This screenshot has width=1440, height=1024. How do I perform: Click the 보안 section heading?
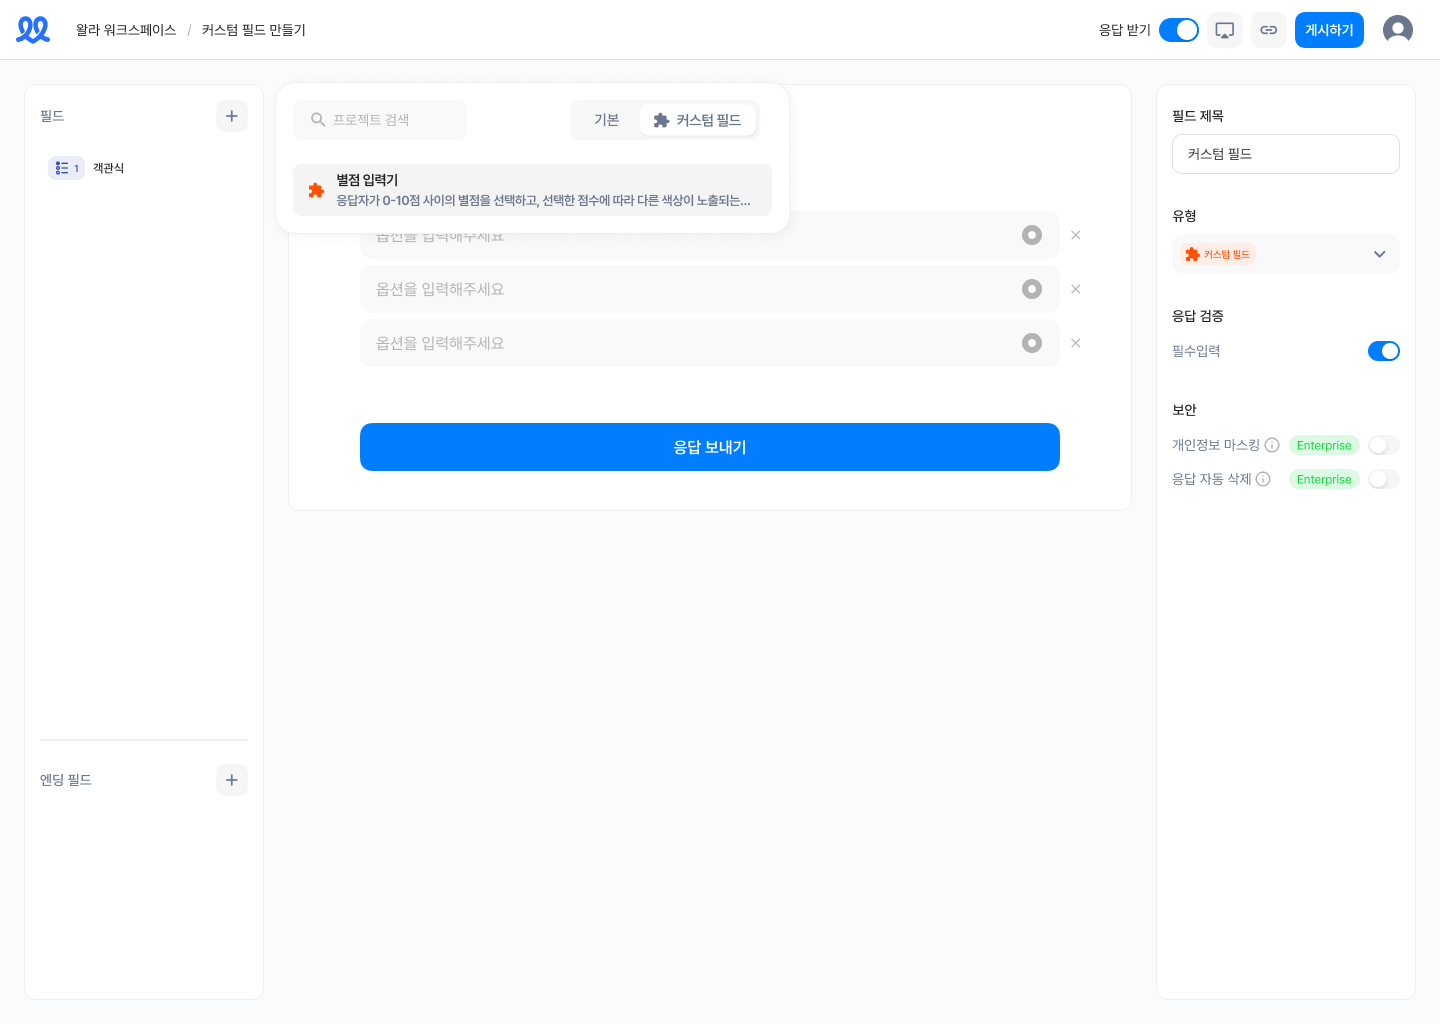[x=1184, y=410]
